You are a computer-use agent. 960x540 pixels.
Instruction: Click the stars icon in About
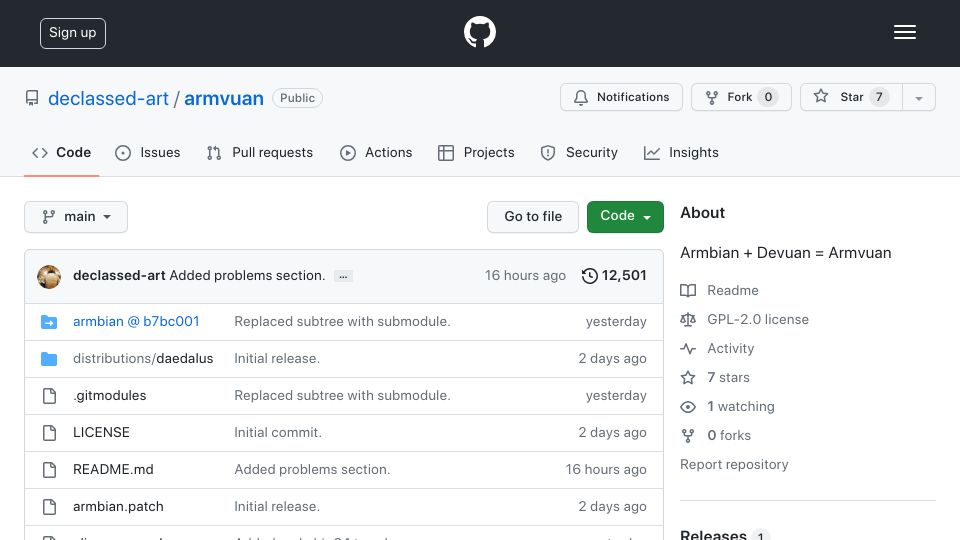pyautogui.click(x=688, y=377)
